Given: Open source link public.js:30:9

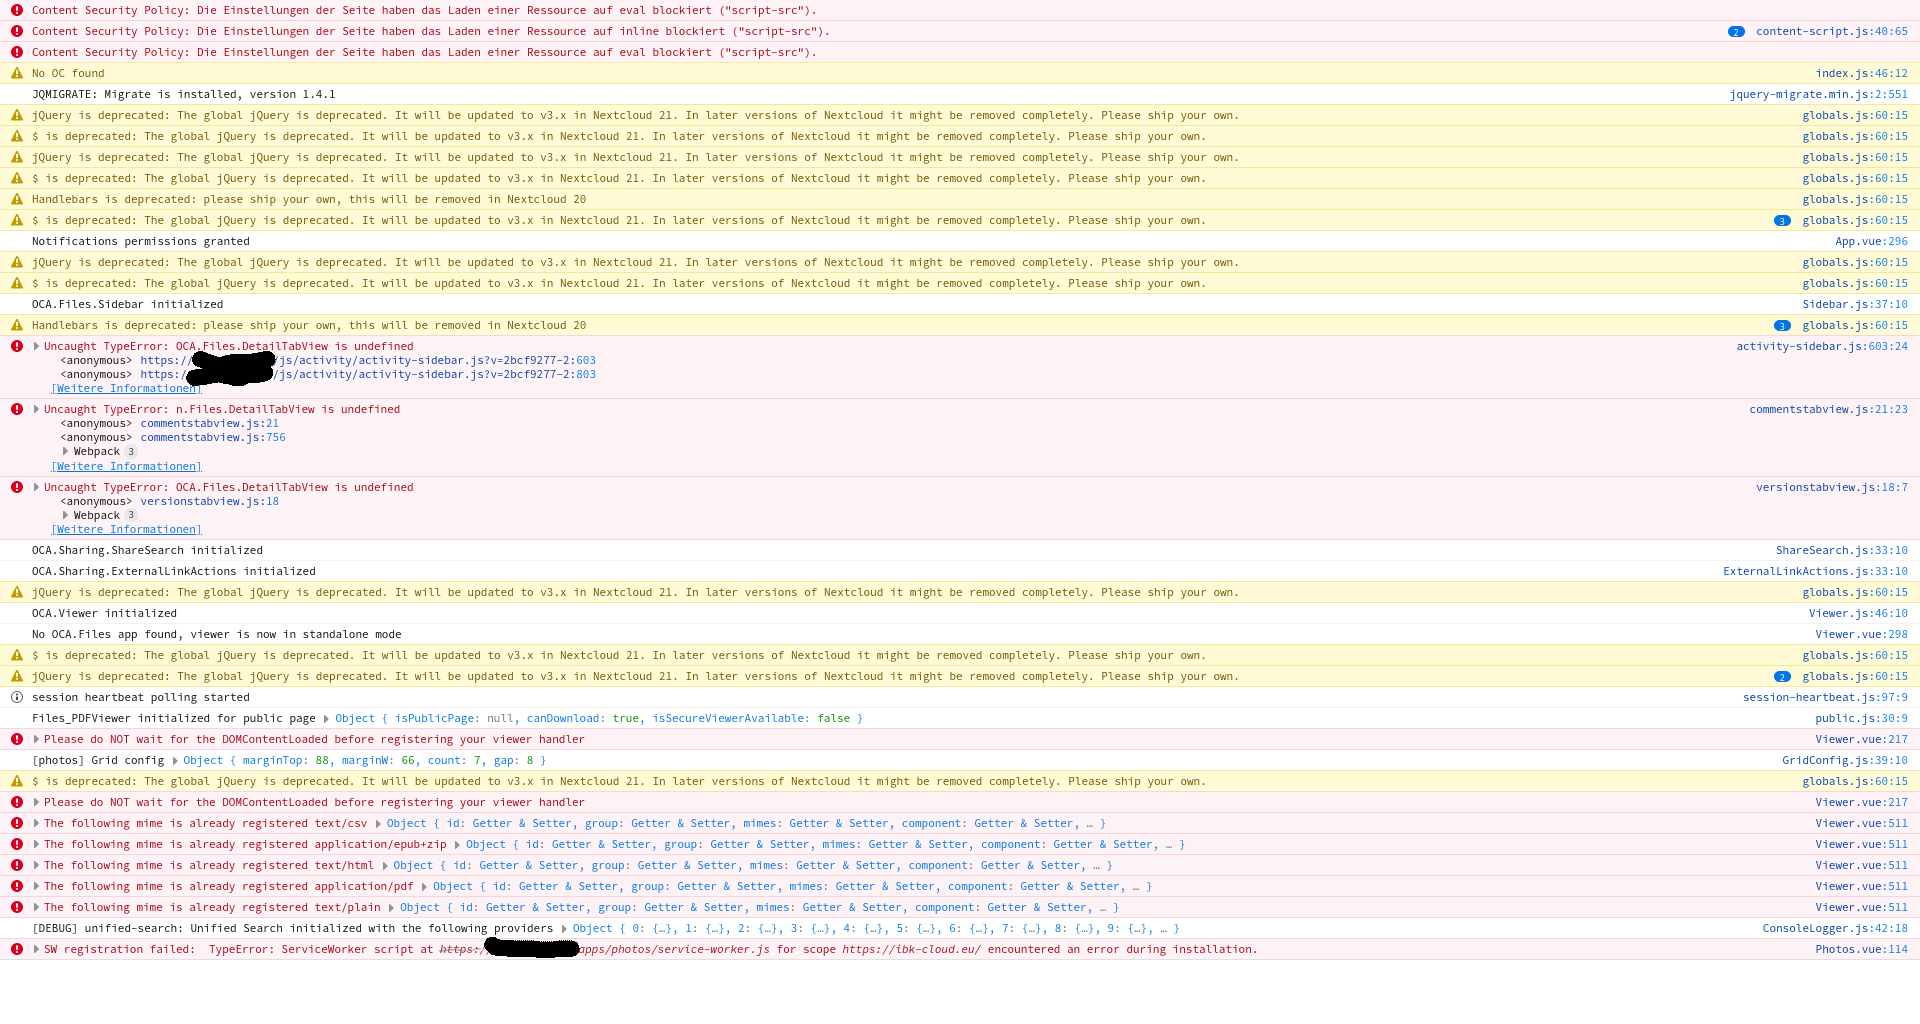Looking at the screenshot, I should coord(1861,718).
